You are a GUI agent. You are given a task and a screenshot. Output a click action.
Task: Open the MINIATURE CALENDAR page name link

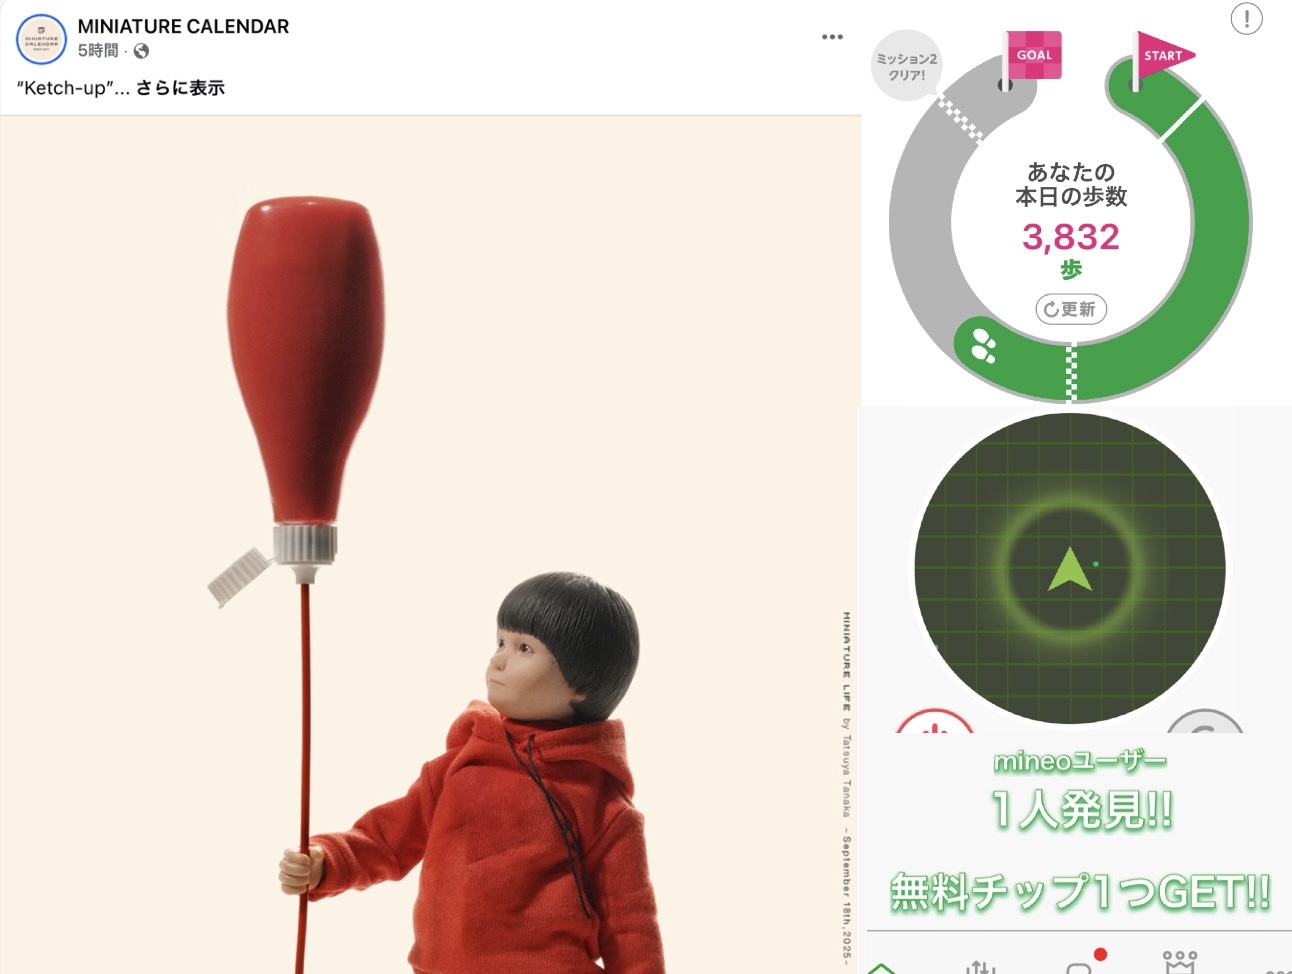point(183,27)
